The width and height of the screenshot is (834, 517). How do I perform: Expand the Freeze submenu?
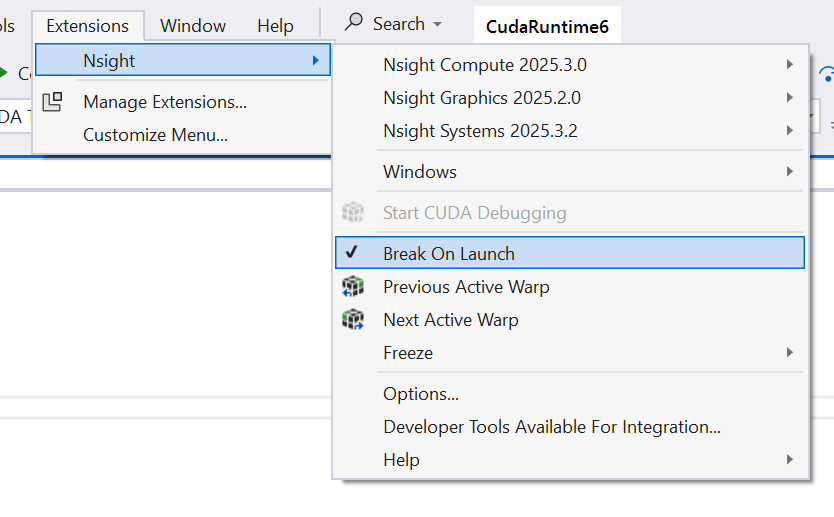[569, 353]
